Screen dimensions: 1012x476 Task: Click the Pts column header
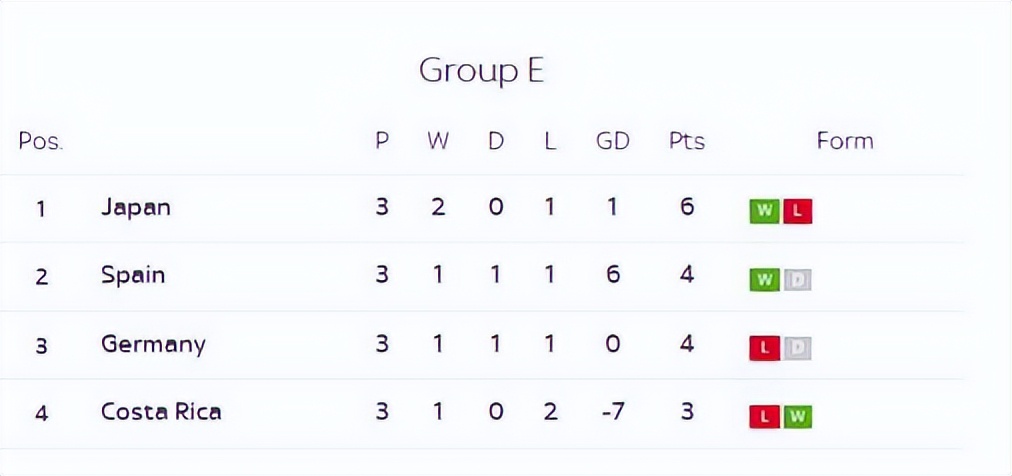[686, 141]
